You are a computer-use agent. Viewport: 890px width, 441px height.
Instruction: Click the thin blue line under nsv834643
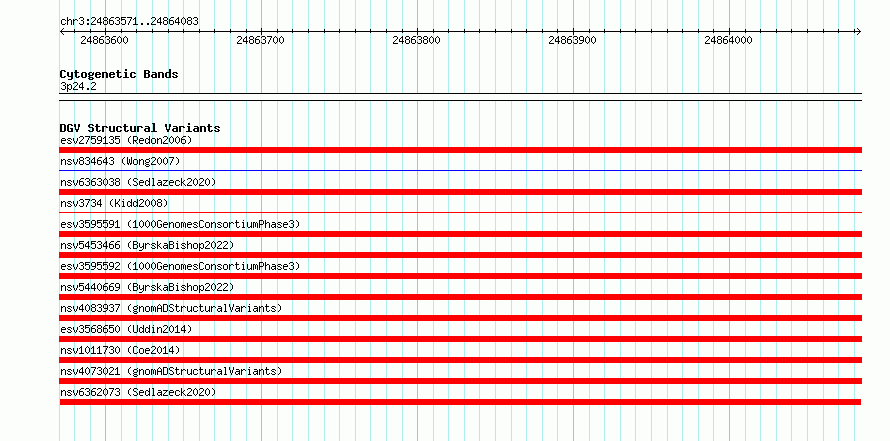[460, 170]
